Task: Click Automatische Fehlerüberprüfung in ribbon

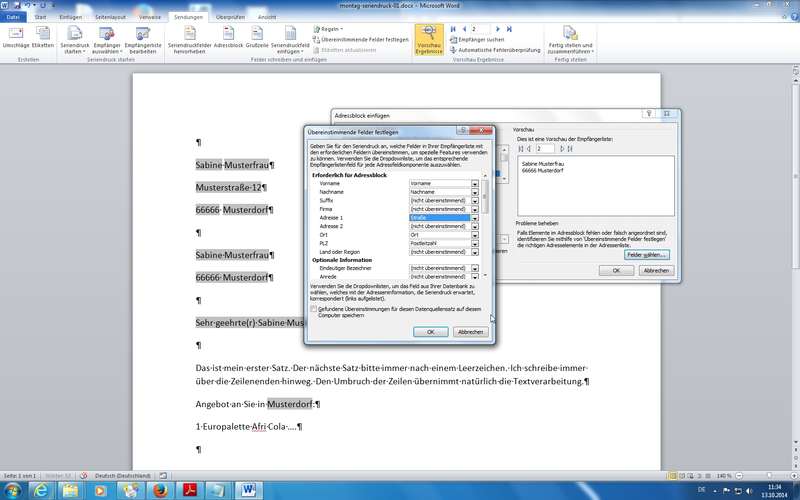Action: click(x=495, y=50)
